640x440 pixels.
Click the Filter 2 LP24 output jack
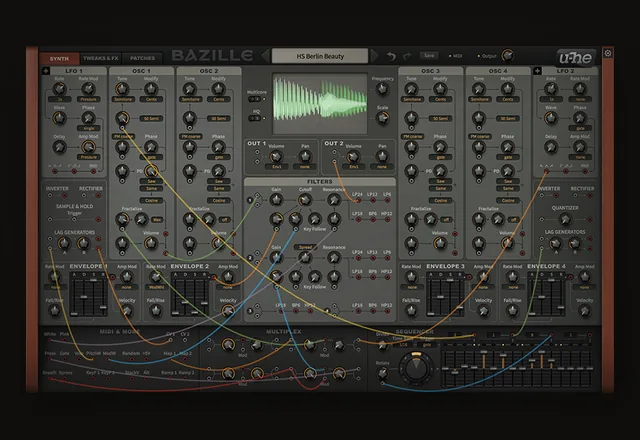click(358, 258)
